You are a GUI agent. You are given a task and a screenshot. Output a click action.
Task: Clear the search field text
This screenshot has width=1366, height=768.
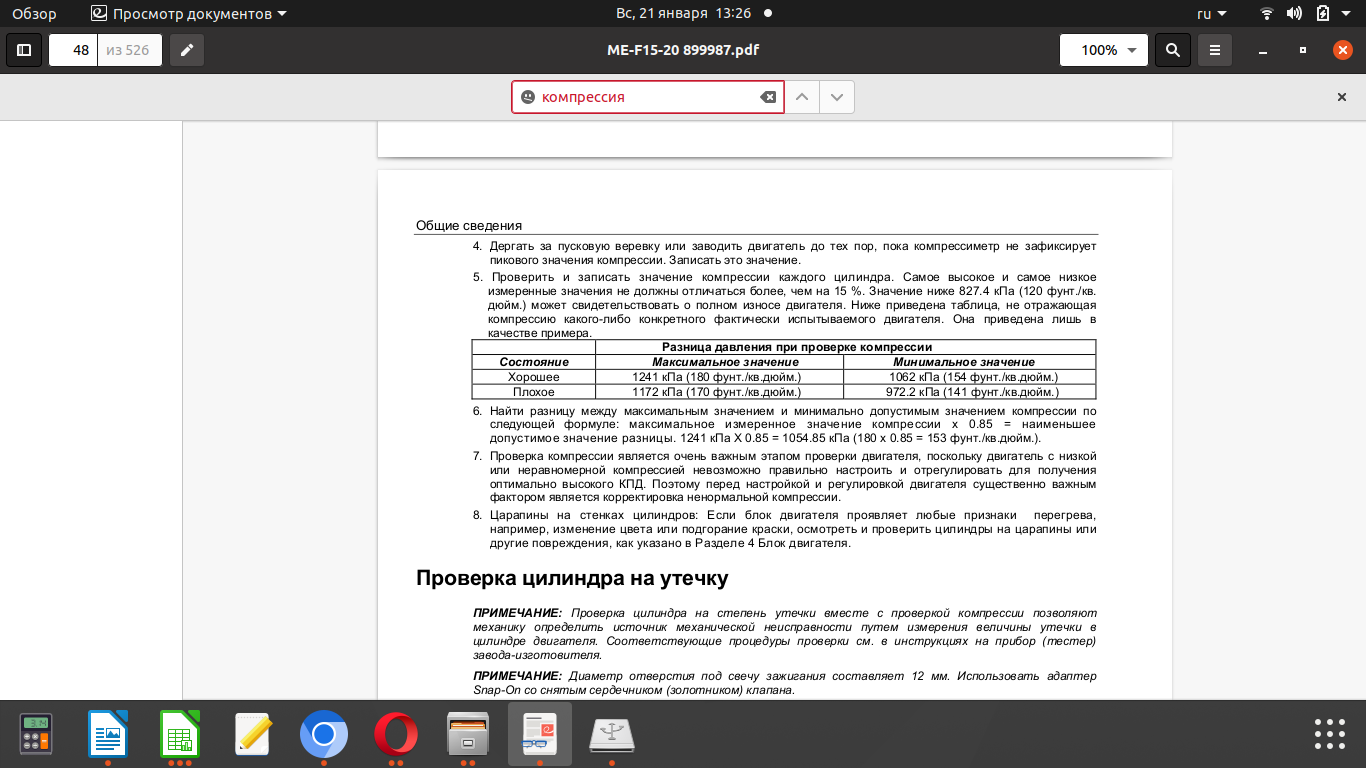click(x=767, y=97)
